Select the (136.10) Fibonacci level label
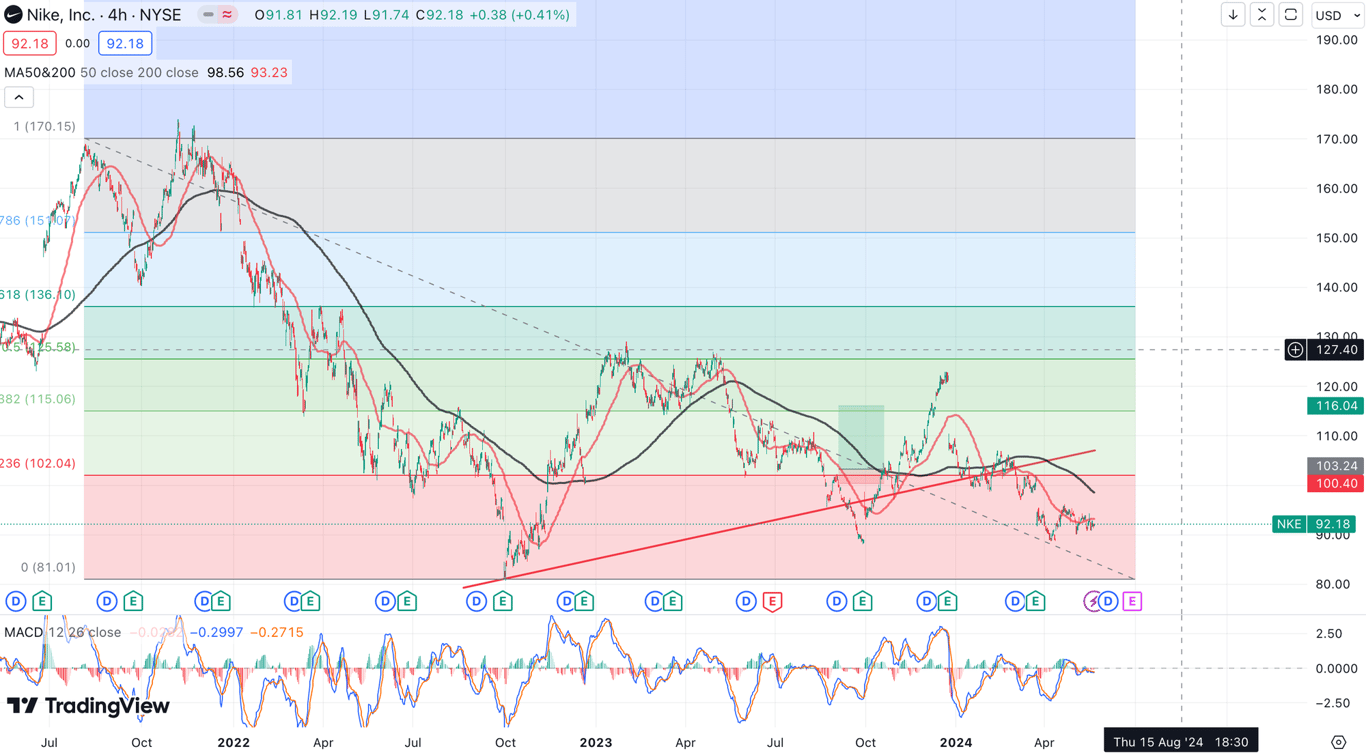 coord(38,295)
